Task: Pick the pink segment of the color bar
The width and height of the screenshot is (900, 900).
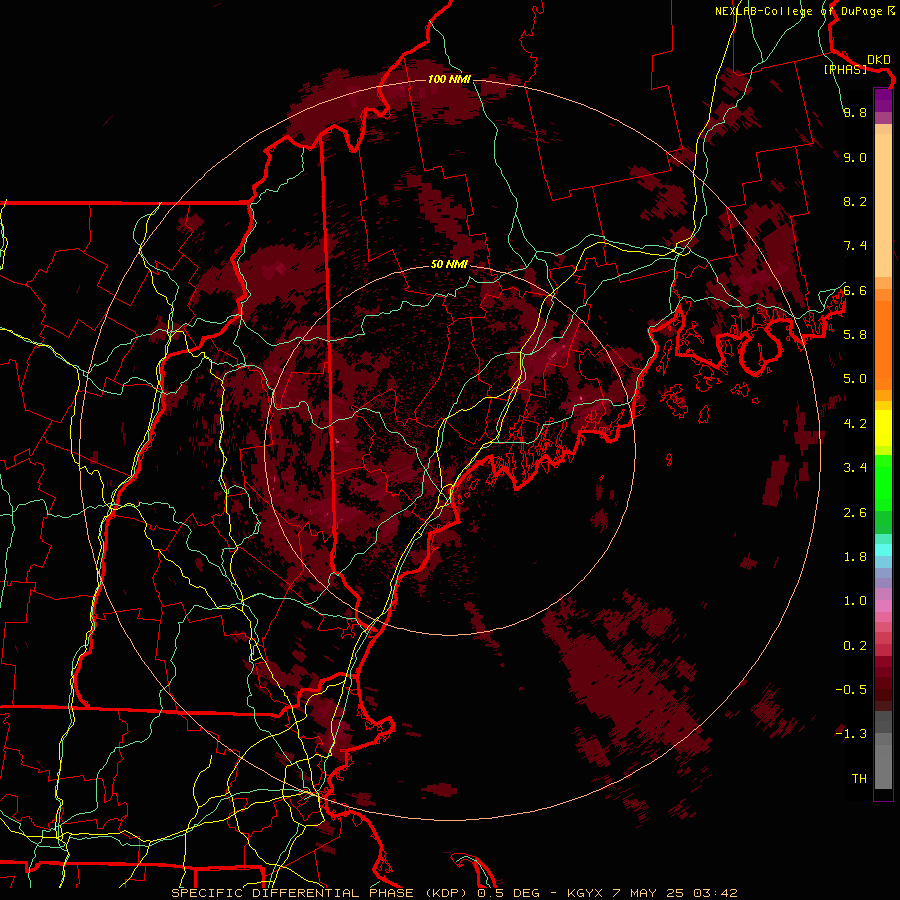Action: [883, 606]
